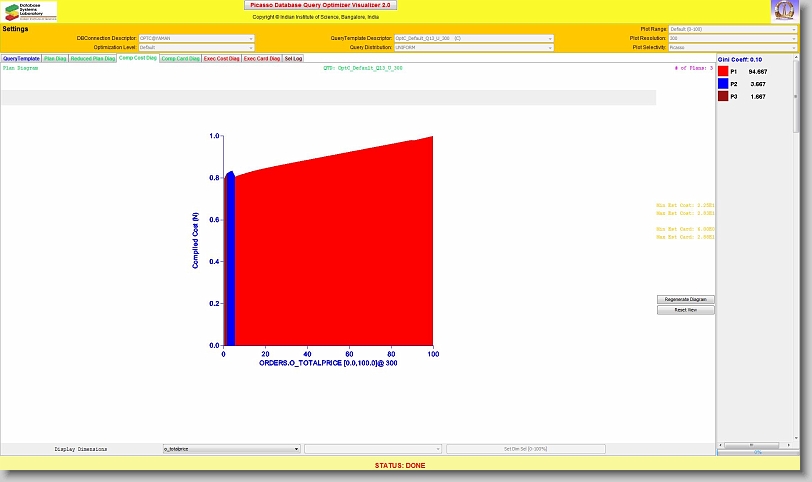The image size is (812, 482).
Task: Click the Database Systems Laboratory logo
Action: coord(29,11)
